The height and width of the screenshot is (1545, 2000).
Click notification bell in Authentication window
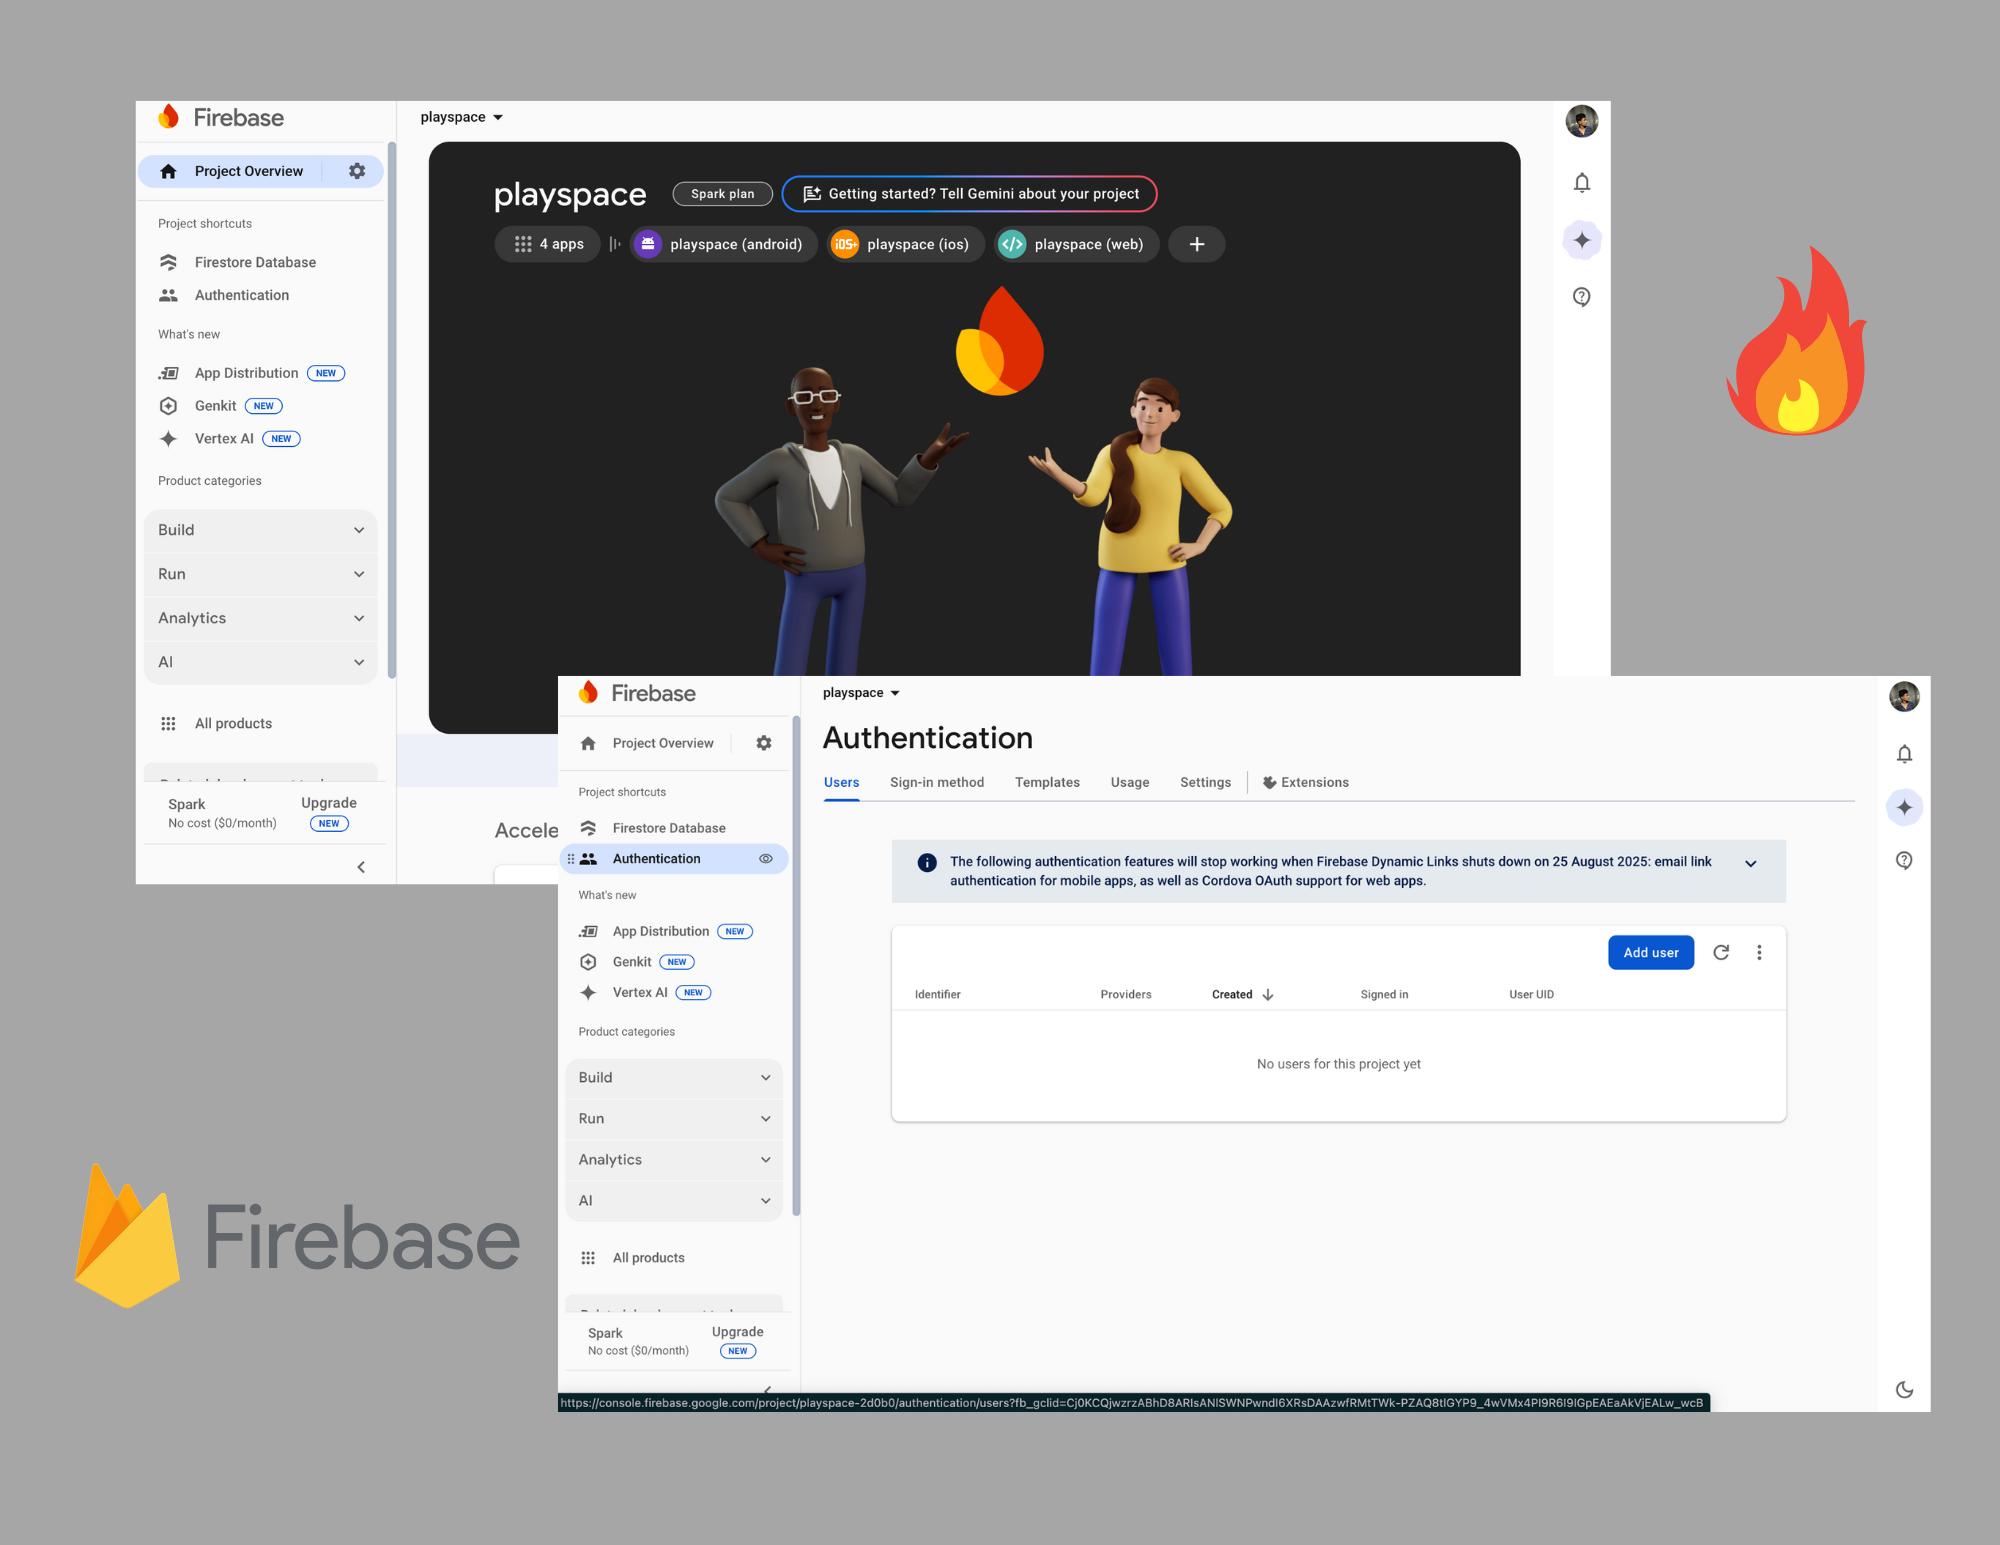(1904, 754)
